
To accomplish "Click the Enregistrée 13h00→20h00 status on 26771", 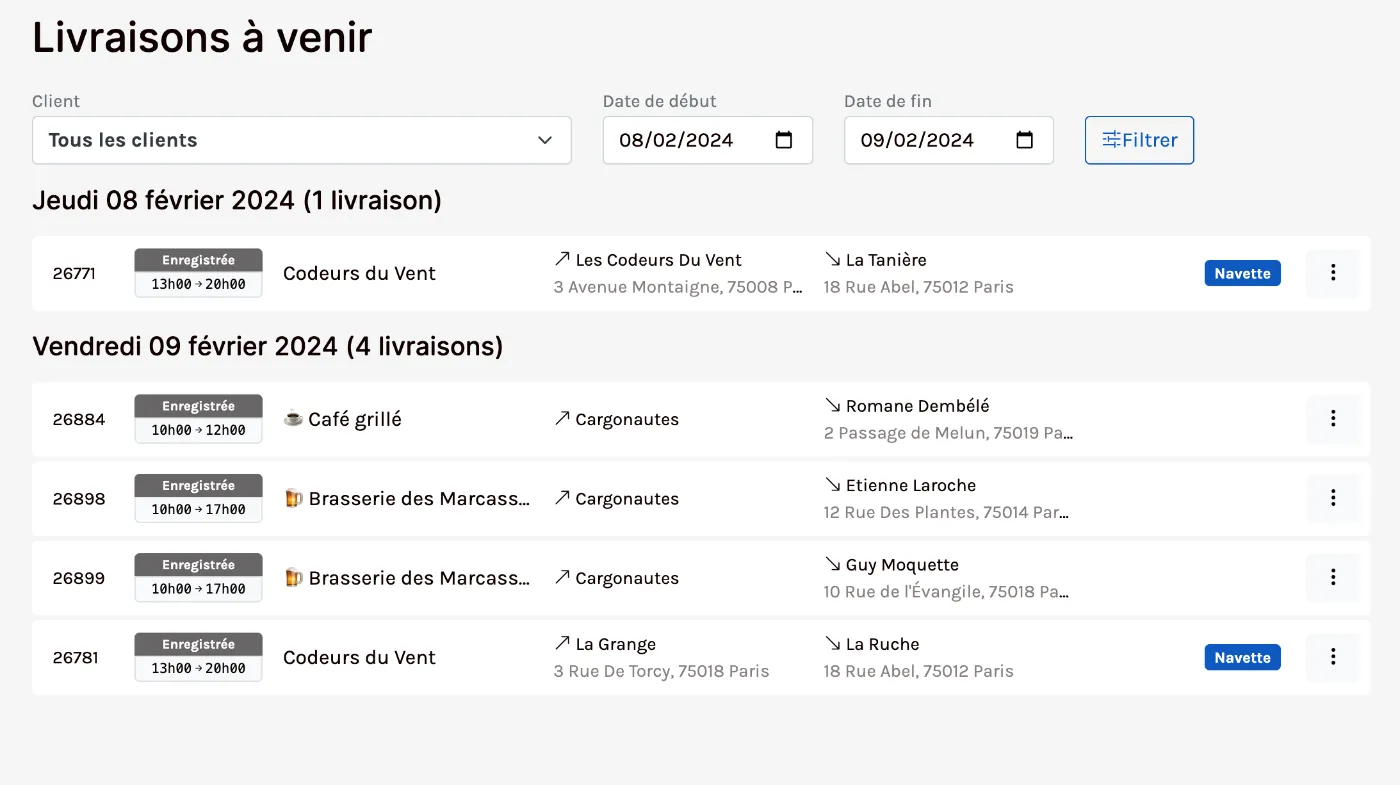I will coord(199,273).
